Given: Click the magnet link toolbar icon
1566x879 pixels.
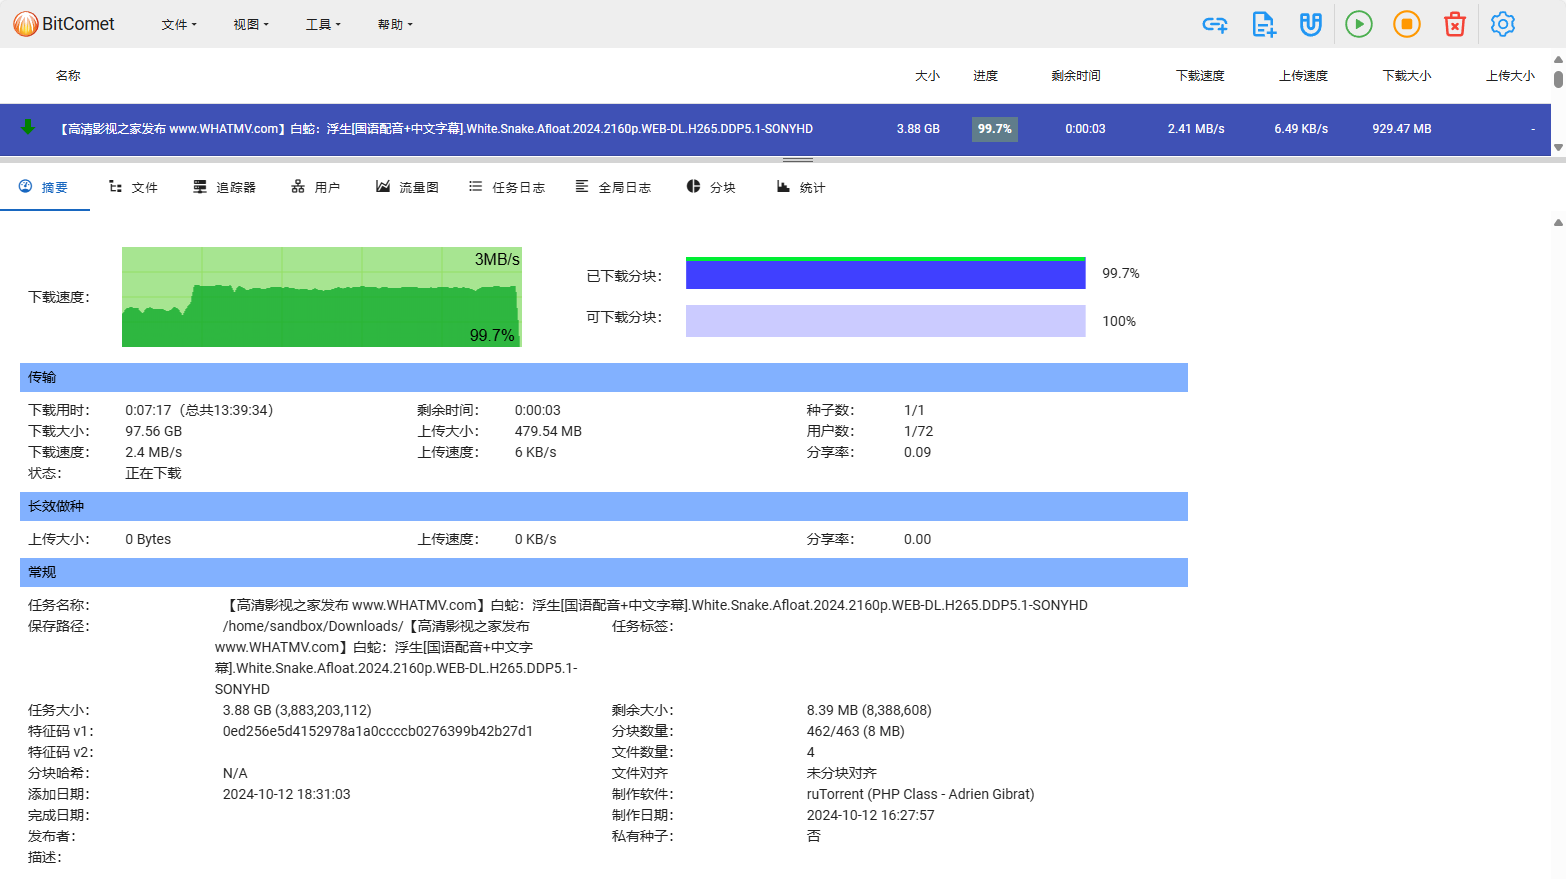Looking at the screenshot, I should pos(1311,24).
